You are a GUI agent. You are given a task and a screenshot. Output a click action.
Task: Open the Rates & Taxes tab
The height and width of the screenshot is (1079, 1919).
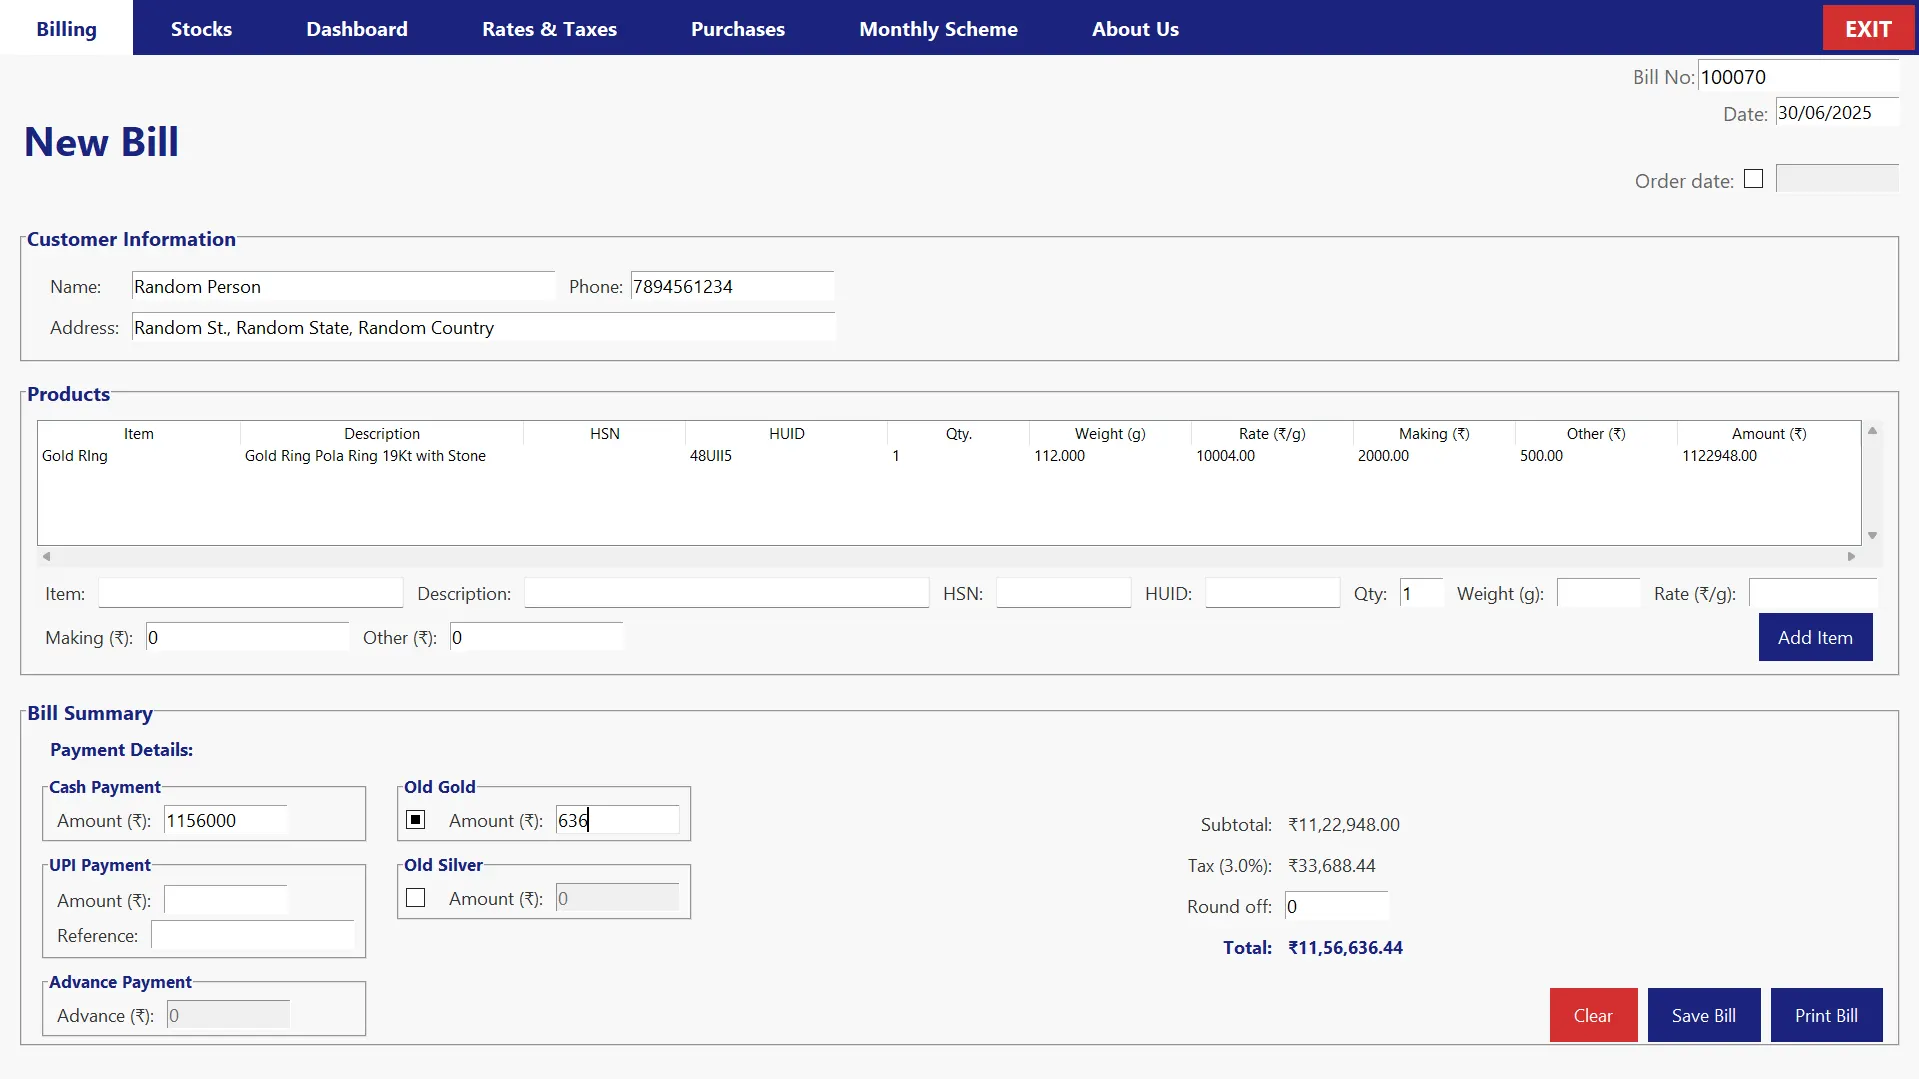(x=549, y=29)
